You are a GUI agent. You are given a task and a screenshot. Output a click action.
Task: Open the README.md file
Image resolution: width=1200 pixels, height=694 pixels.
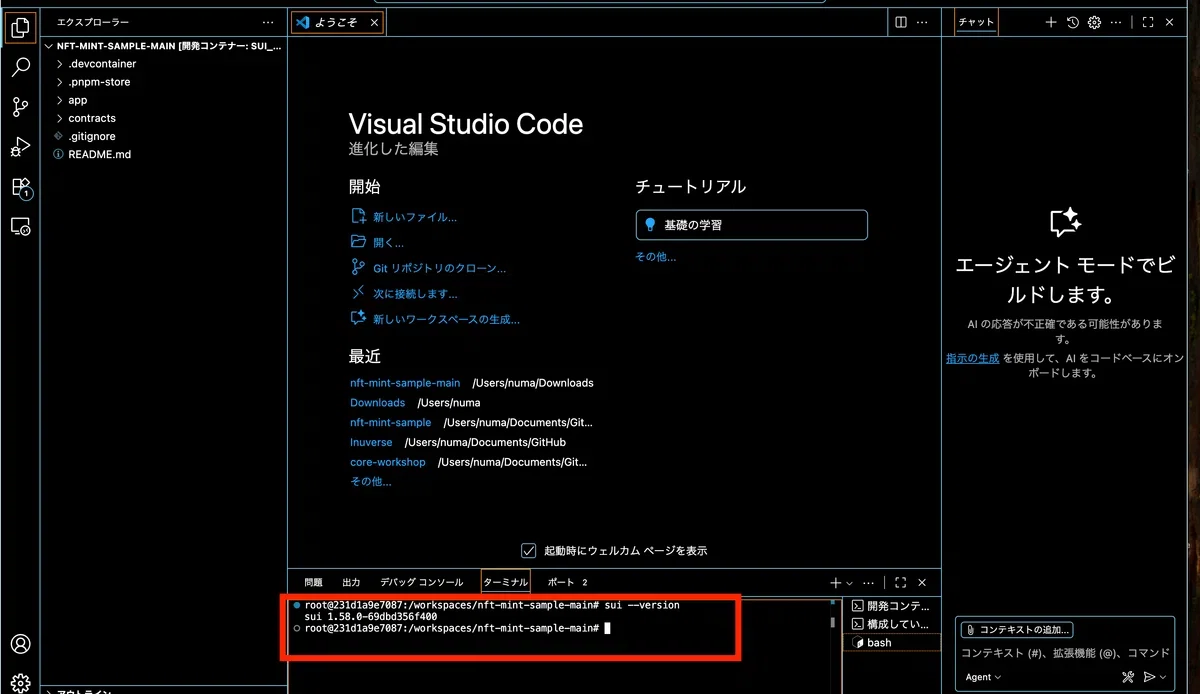(99, 154)
